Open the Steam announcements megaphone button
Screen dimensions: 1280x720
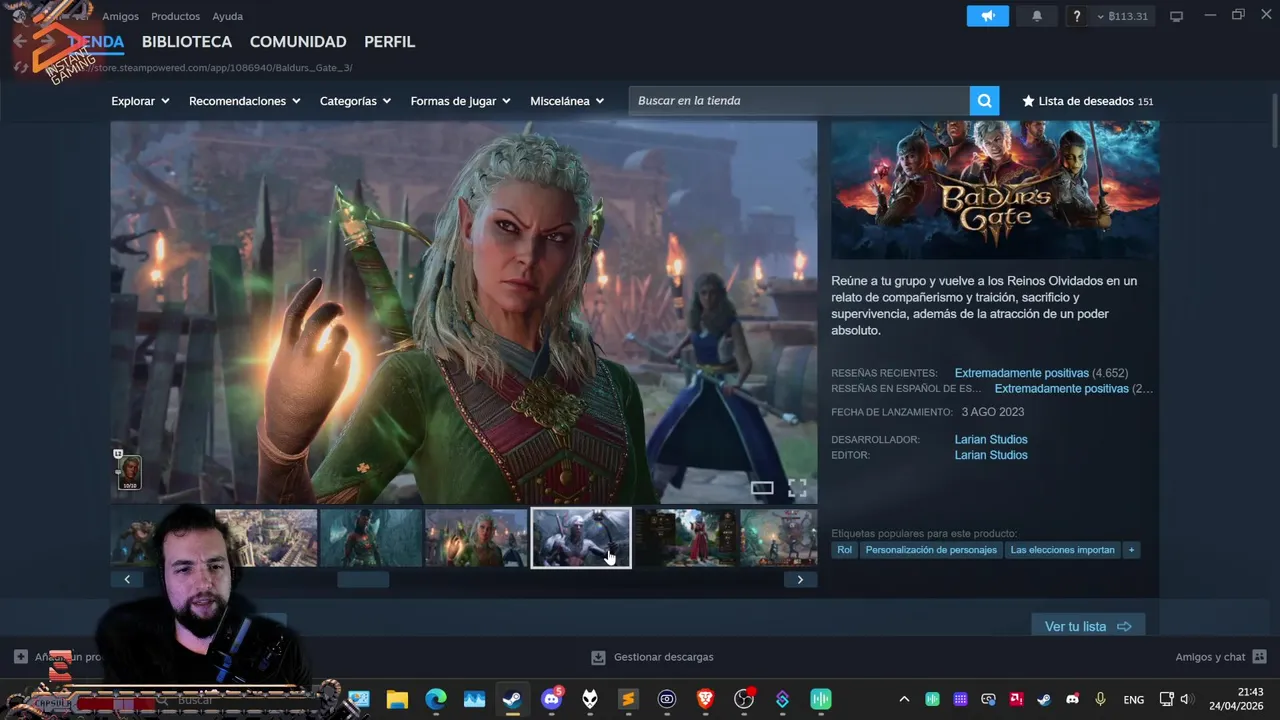[x=987, y=16]
